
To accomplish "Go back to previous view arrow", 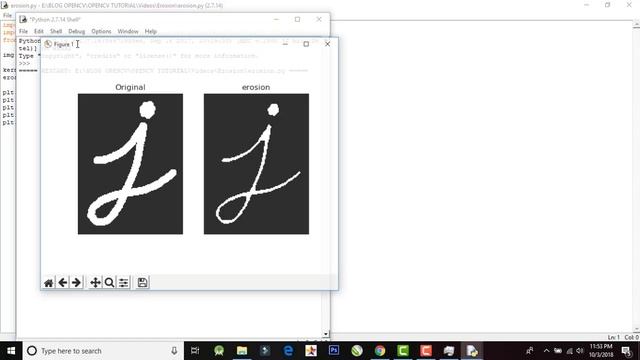I will (x=62, y=282).
